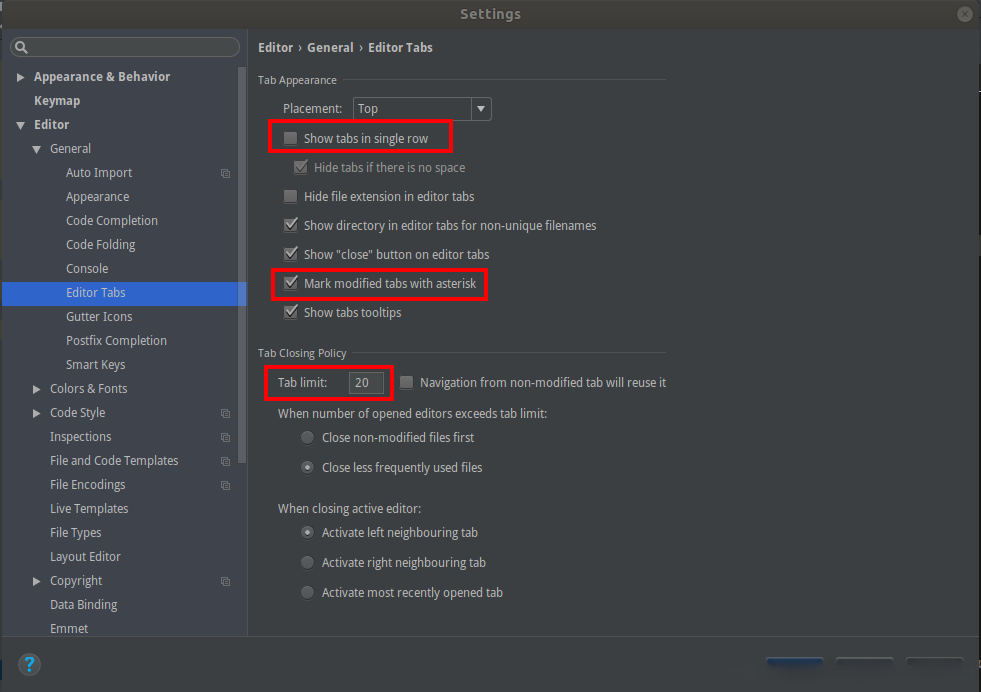Go to Code Folding settings
Screen dimensions: 981x692
(101, 245)
